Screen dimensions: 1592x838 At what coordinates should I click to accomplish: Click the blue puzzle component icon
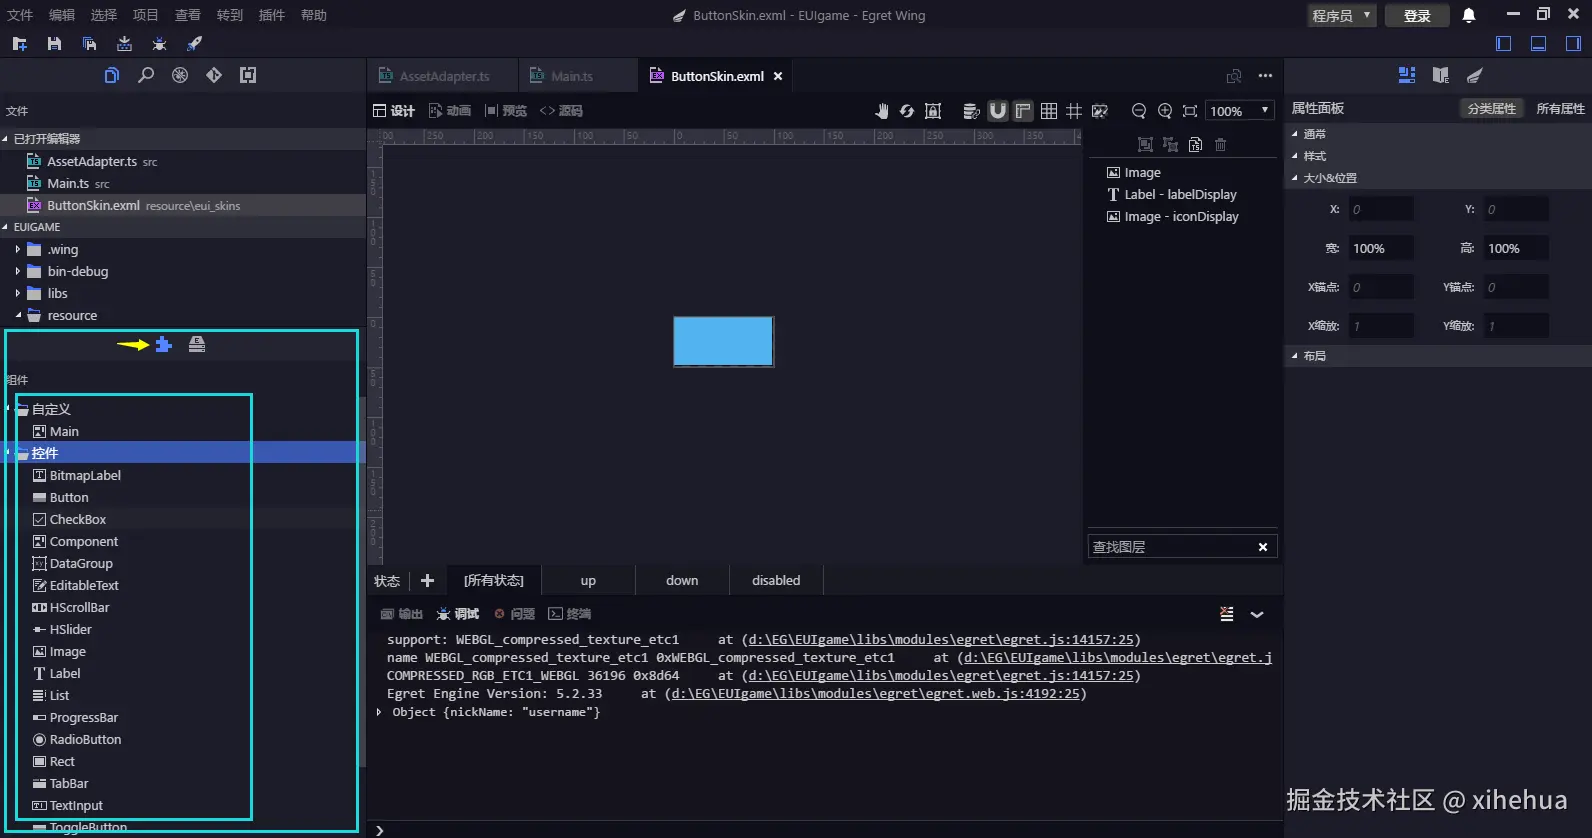click(x=164, y=345)
